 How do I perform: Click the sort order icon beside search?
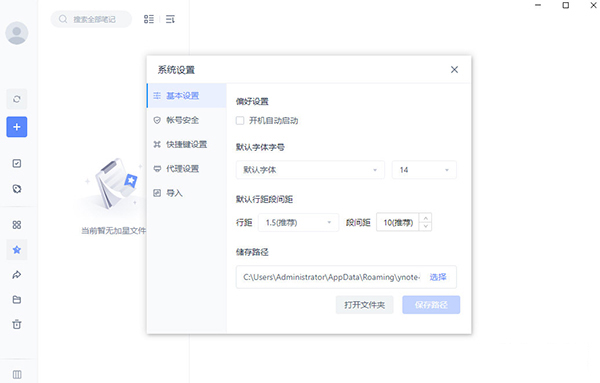pos(170,19)
